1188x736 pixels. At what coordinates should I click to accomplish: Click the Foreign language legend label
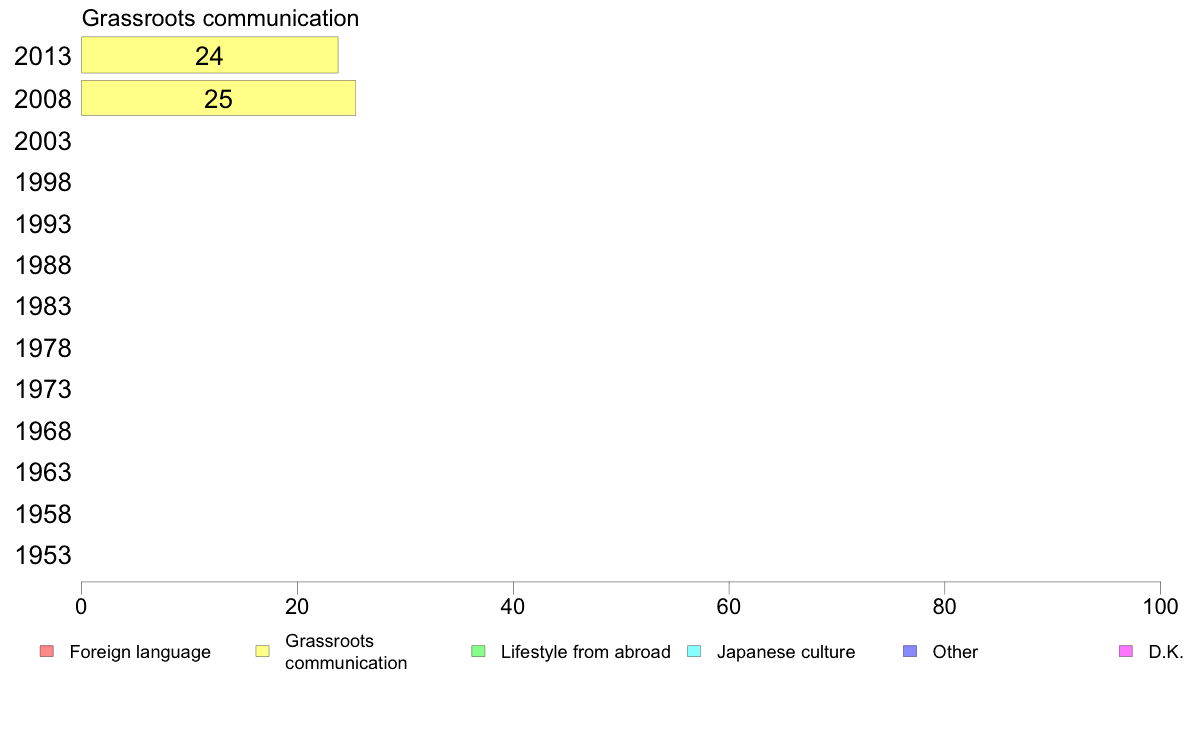click(140, 652)
